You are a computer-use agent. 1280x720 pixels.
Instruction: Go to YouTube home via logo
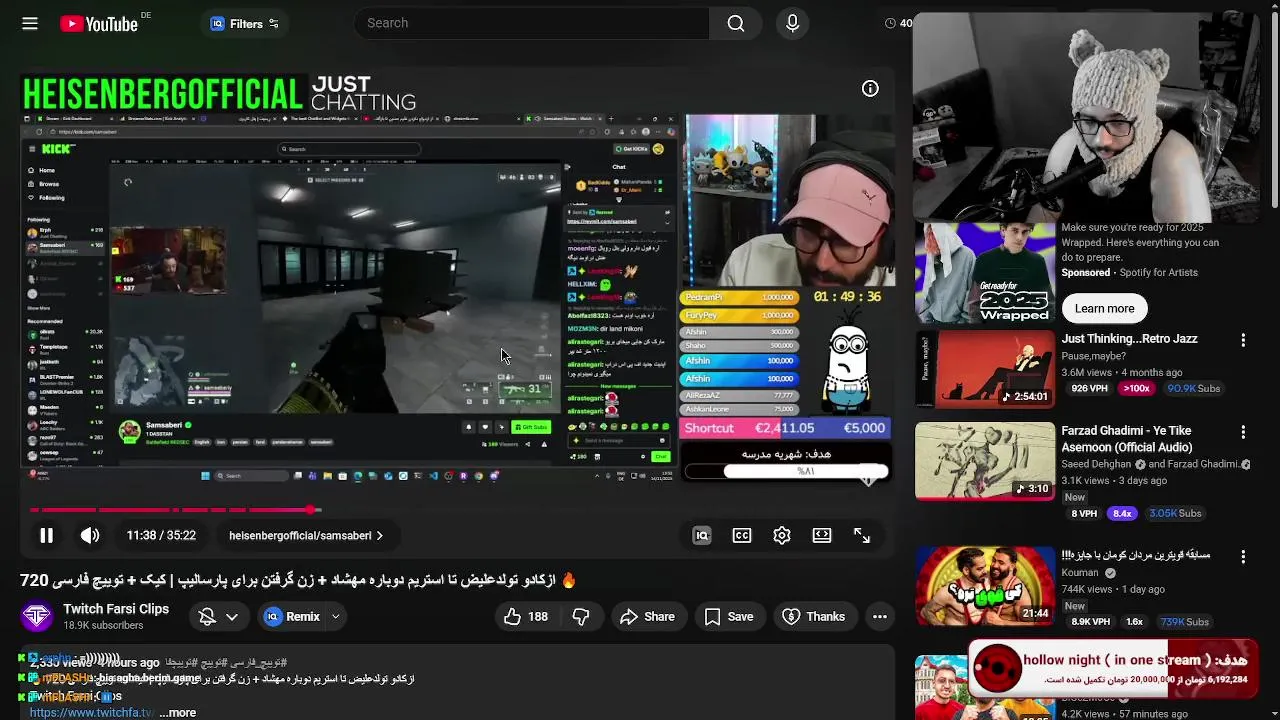(99, 24)
